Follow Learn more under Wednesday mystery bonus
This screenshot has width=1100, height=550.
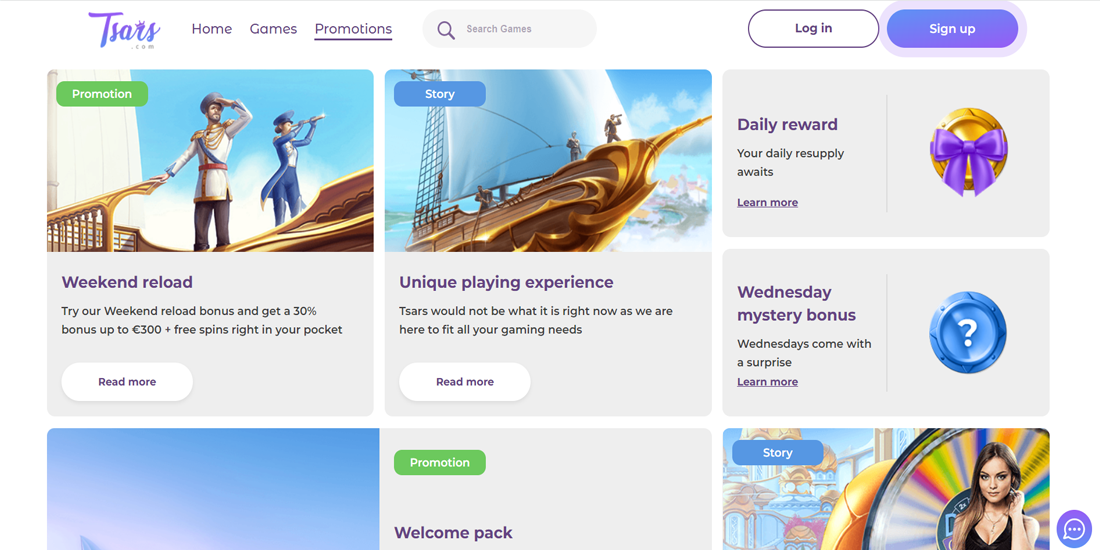coord(767,382)
